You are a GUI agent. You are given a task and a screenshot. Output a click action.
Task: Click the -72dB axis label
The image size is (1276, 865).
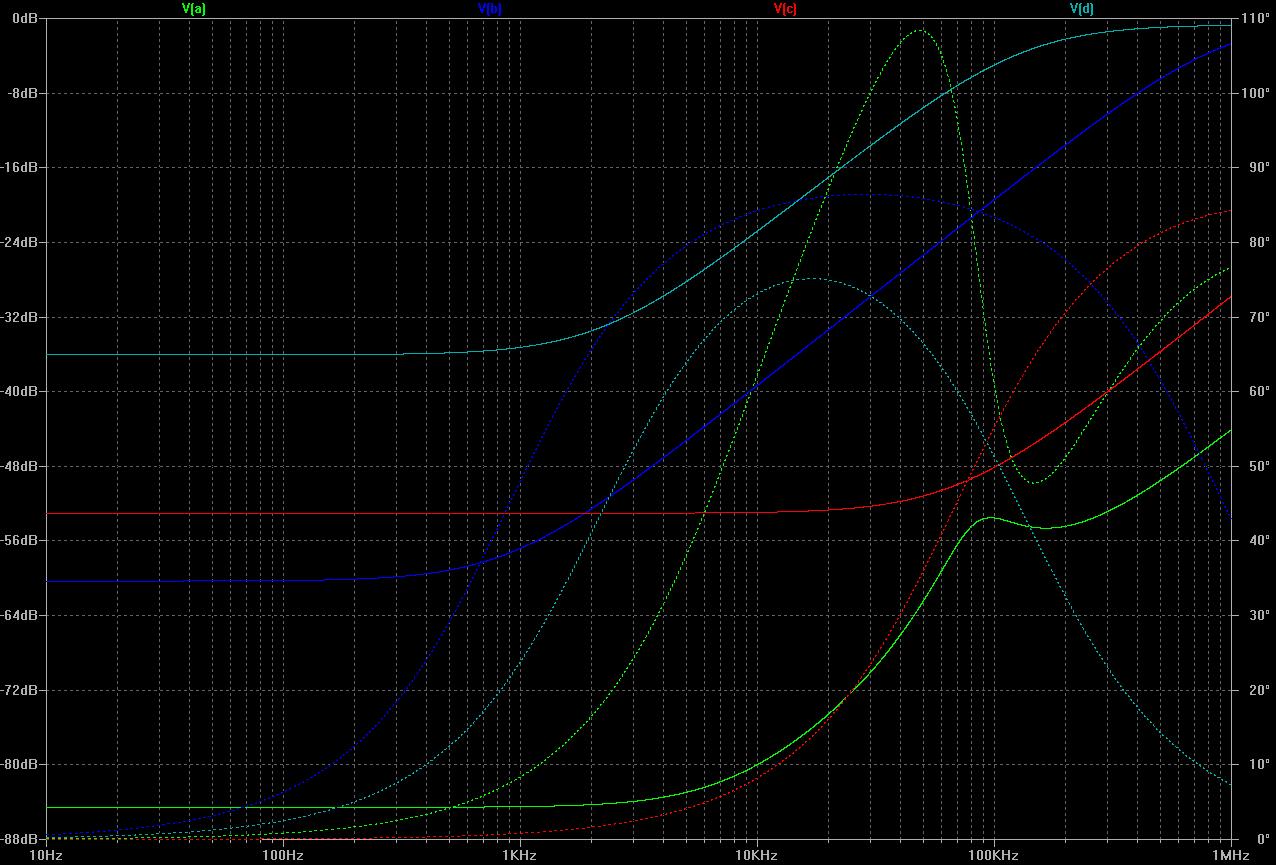click(20, 690)
